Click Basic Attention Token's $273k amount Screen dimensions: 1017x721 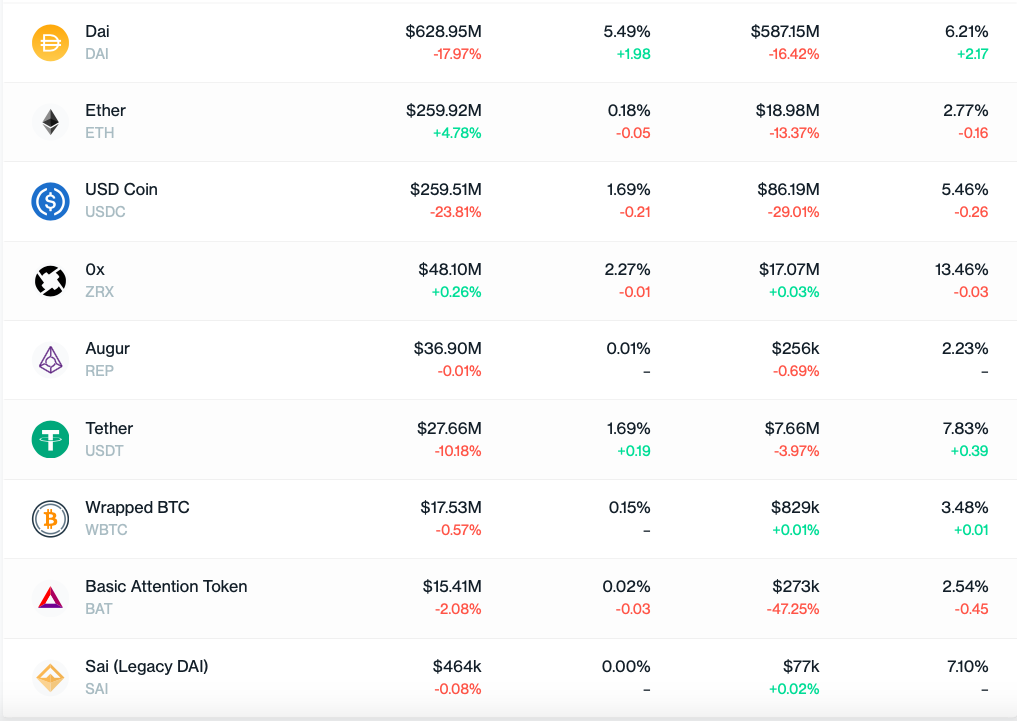(796, 586)
